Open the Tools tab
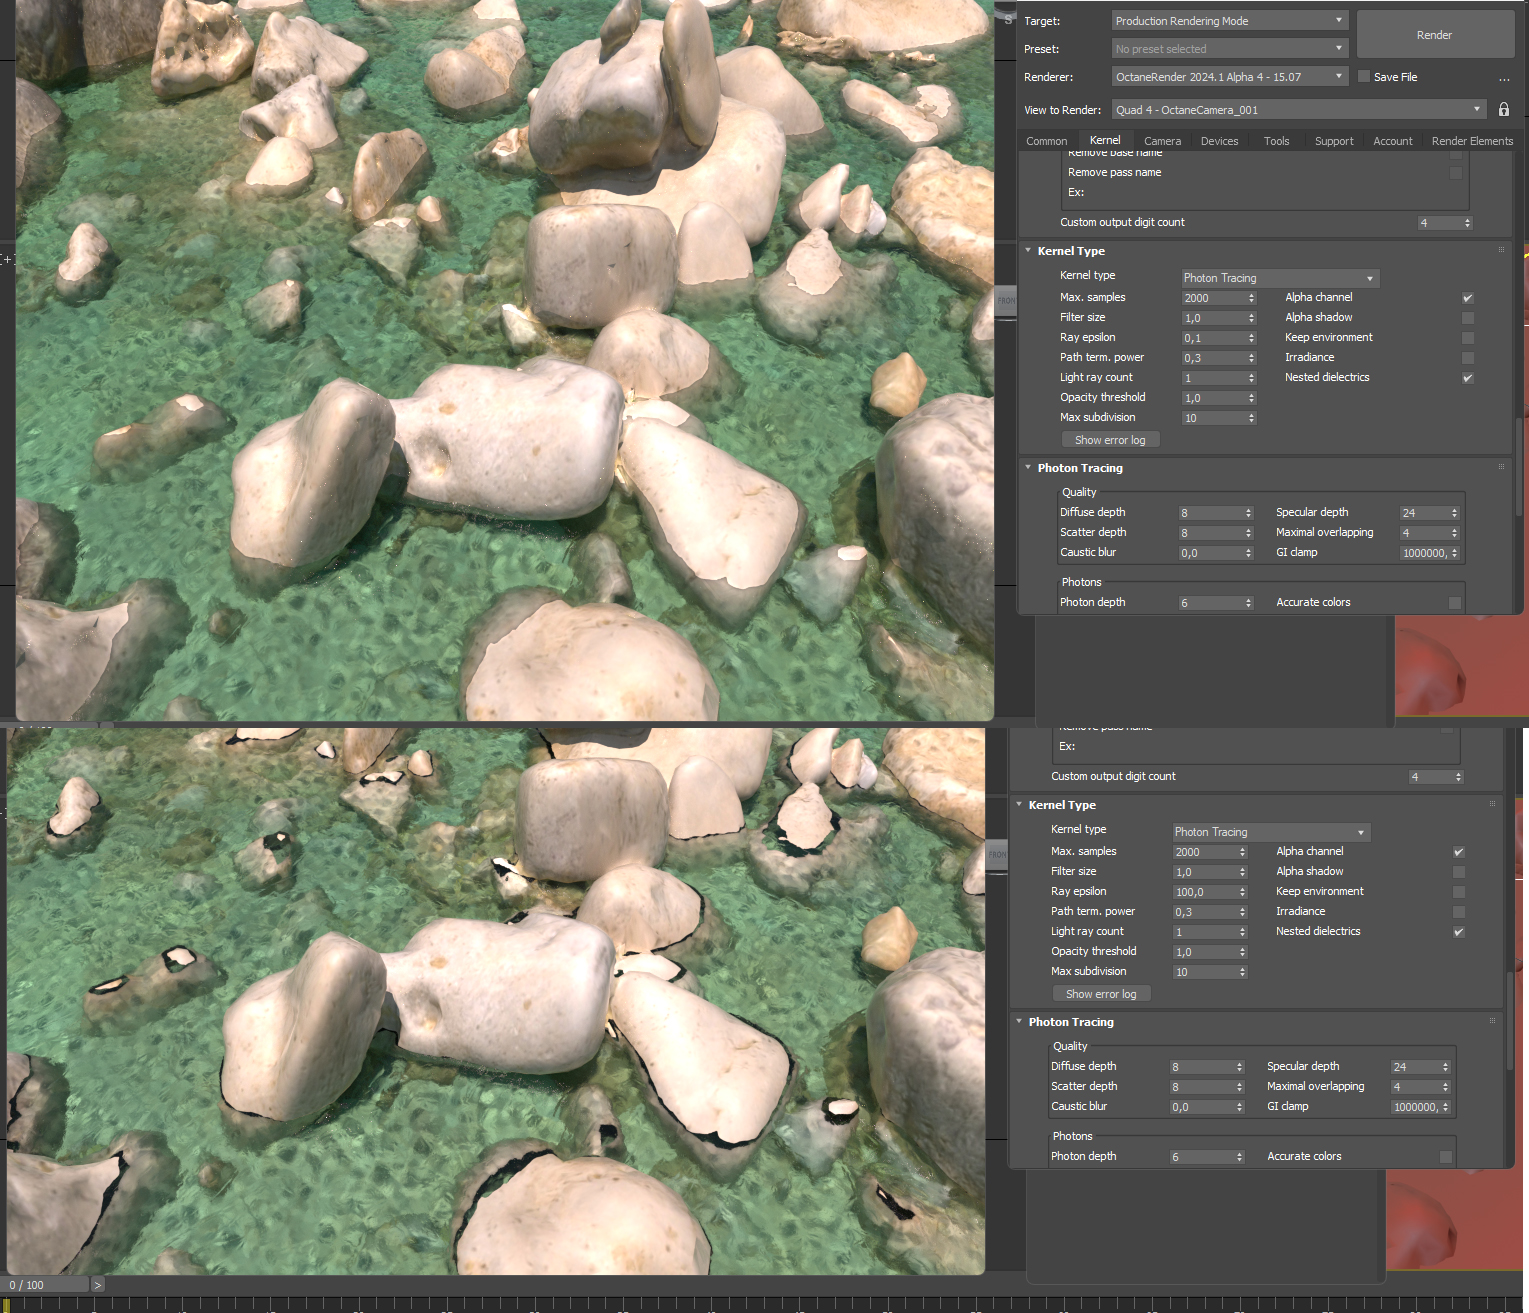1529x1313 pixels. 1276,141
